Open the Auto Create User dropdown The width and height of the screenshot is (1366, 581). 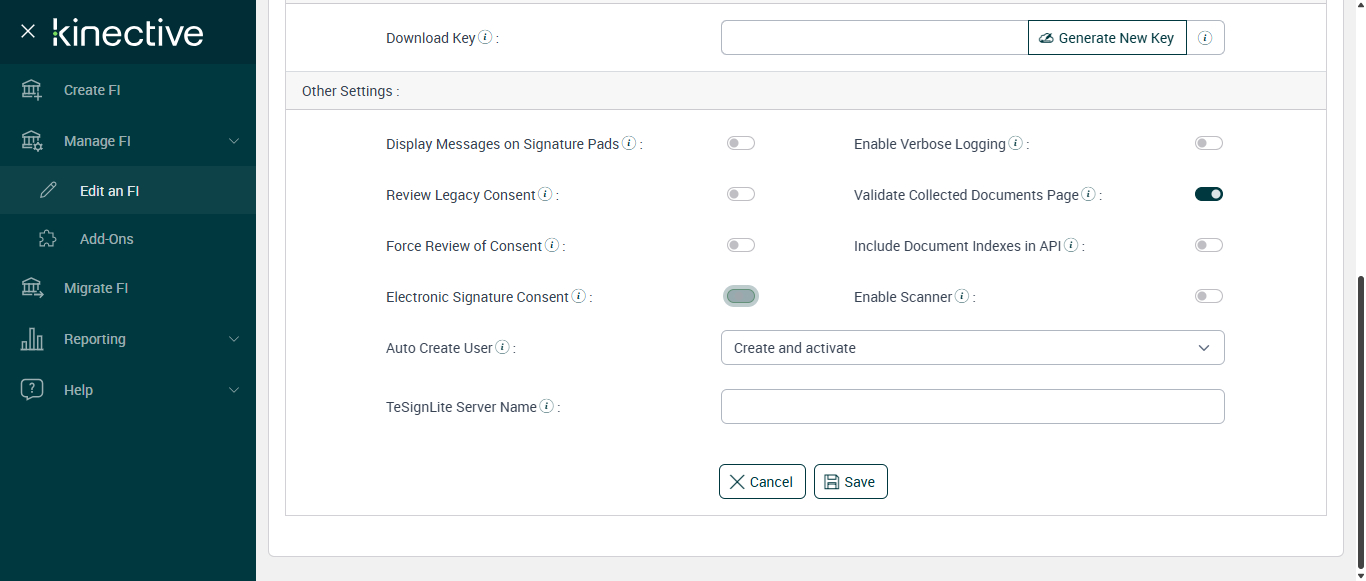972,348
